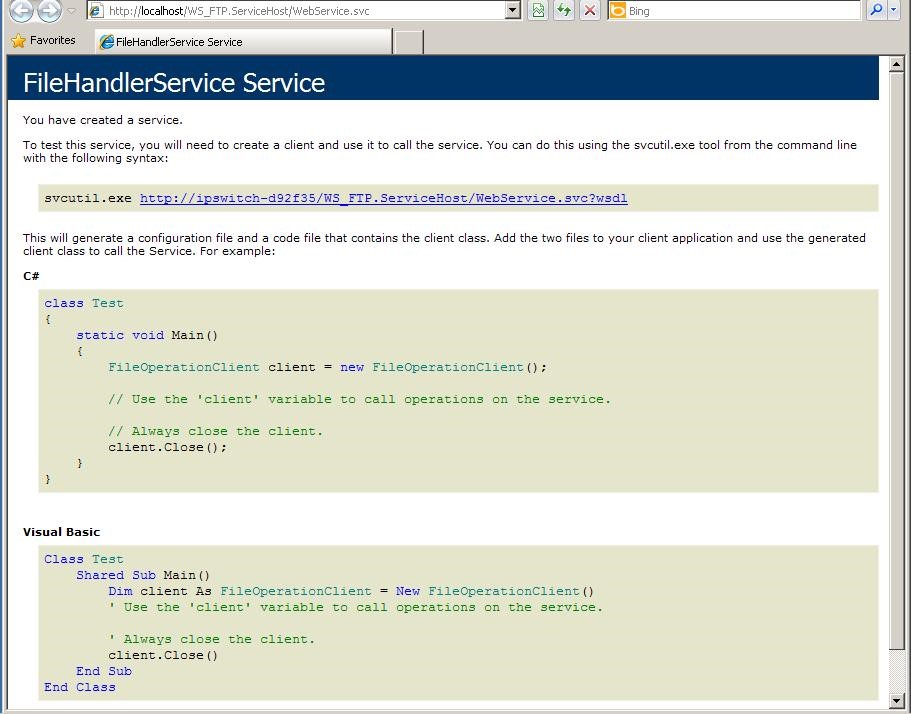The width and height of the screenshot is (911, 714).
Task: Click the scrollbar down arrow
Action: tap(897, 700)
